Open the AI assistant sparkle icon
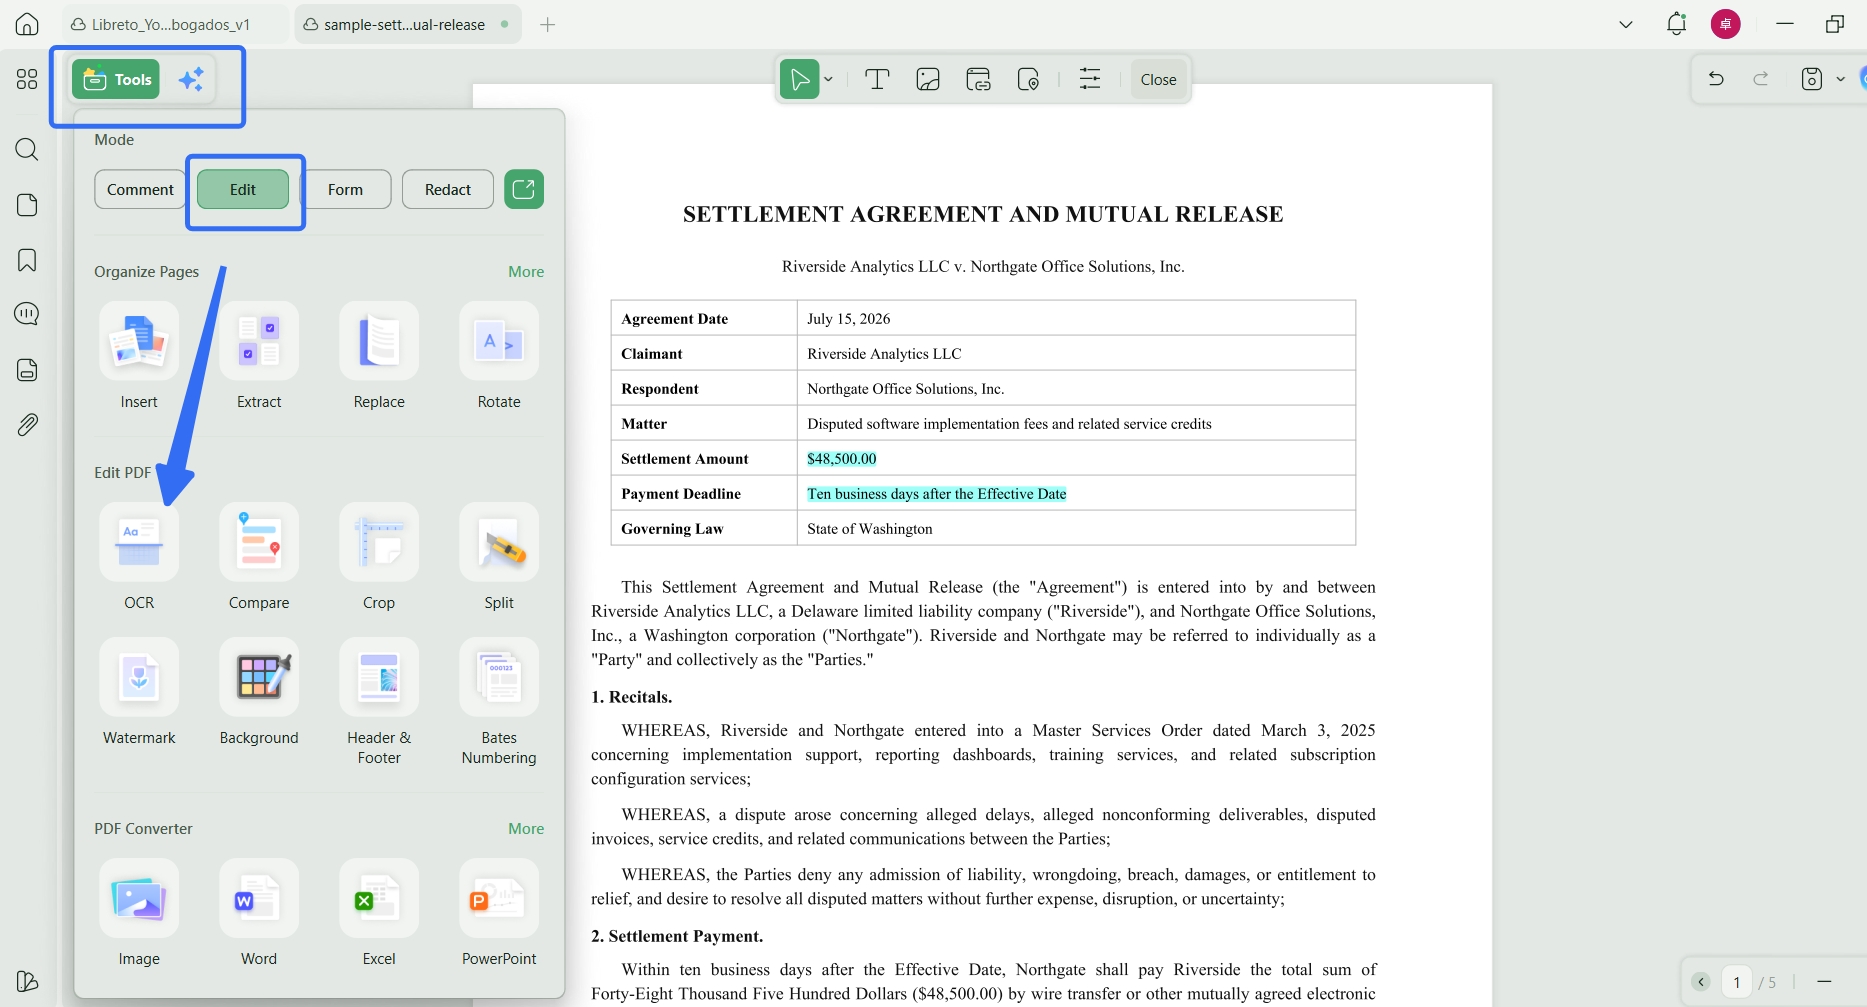This screenshot has height=1007, width=1867. (x=191, y=79)
